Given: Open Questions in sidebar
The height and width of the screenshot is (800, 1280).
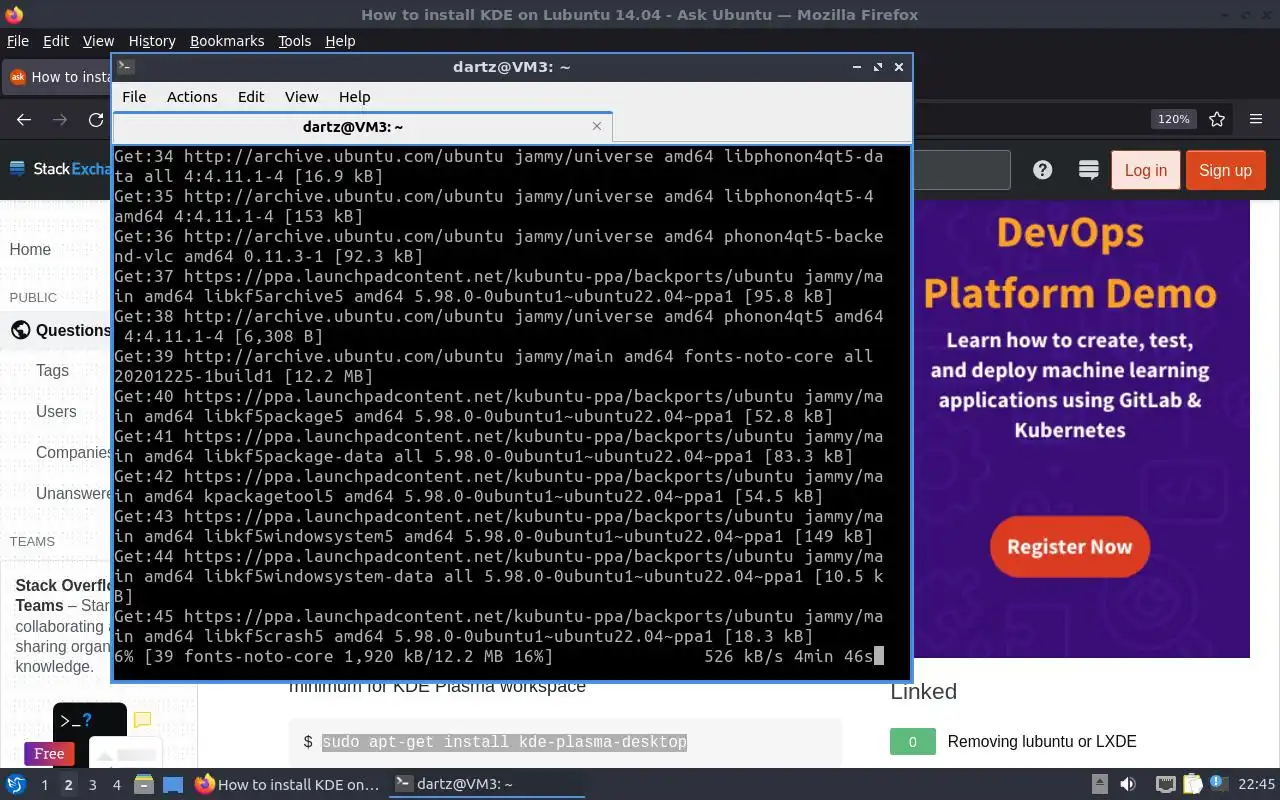Looking at the screenshot, I should pyautogui.click(x=72, y=330).
